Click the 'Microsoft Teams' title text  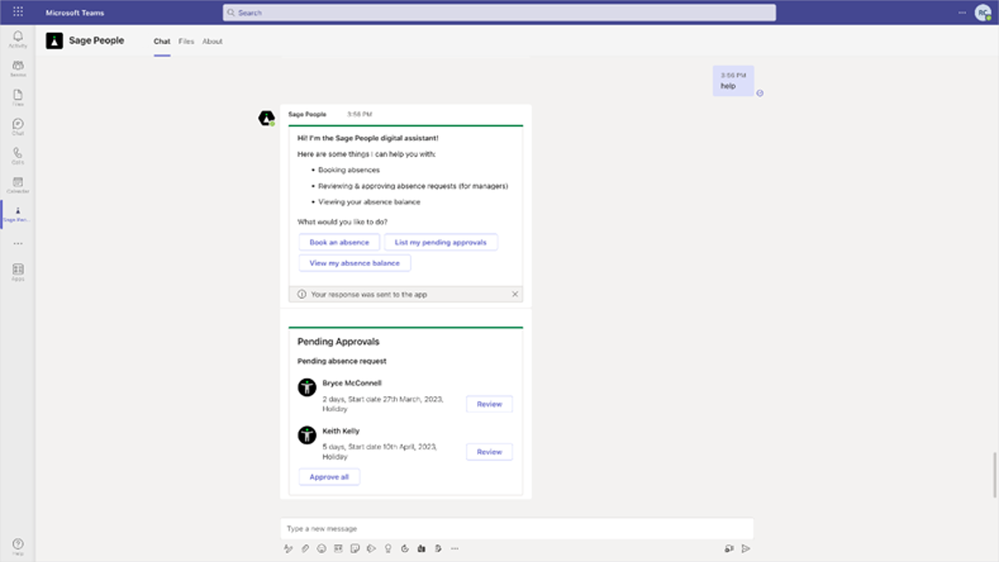(75, 13)
